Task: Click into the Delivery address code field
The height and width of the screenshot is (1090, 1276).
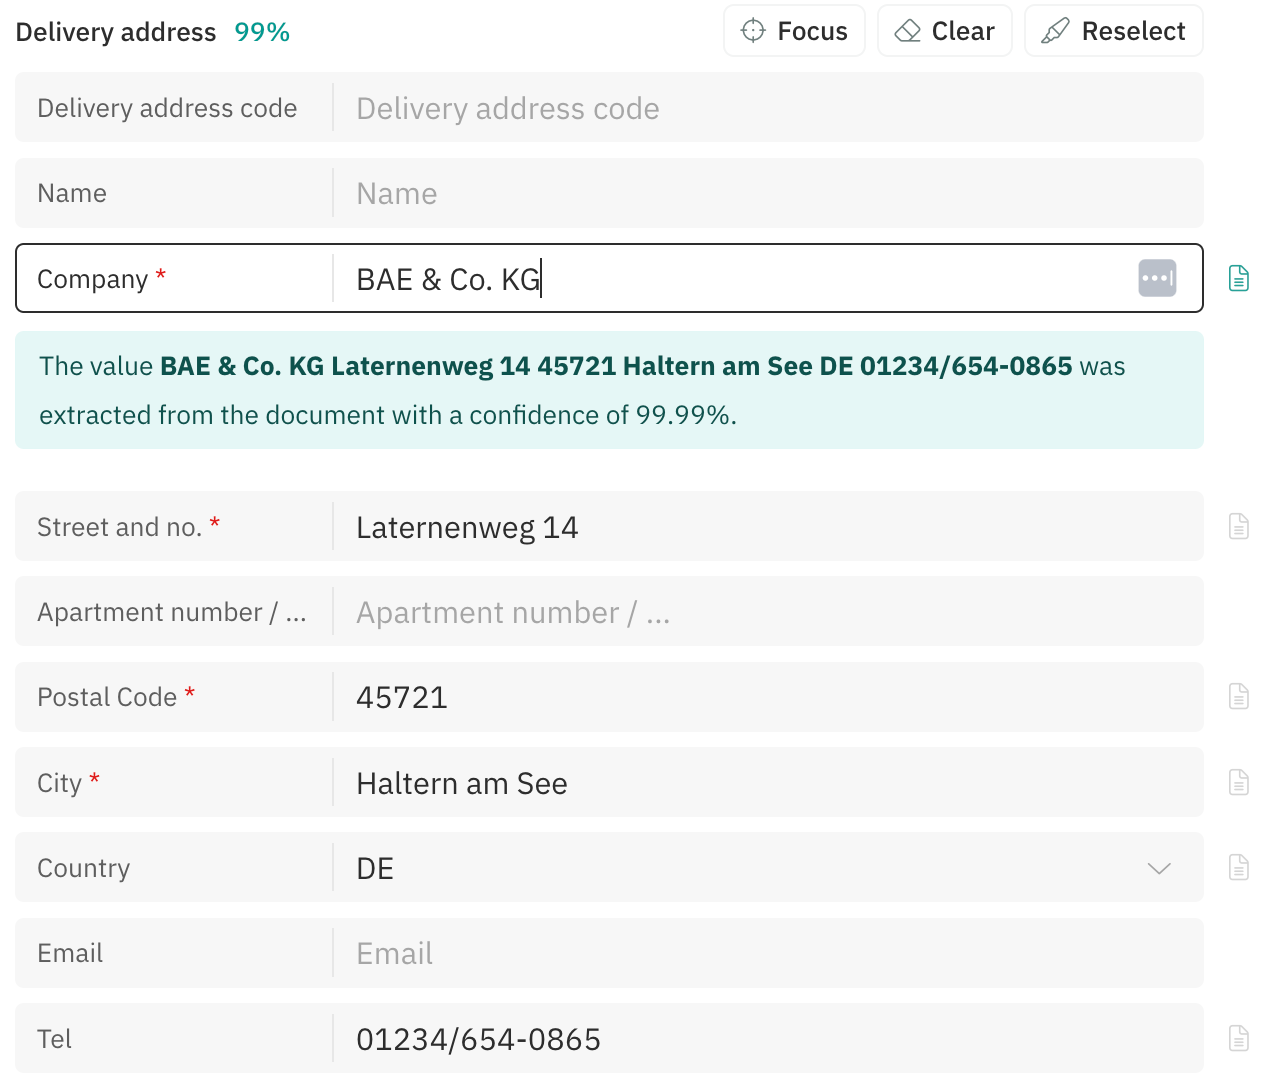Action: coord(760,108)
